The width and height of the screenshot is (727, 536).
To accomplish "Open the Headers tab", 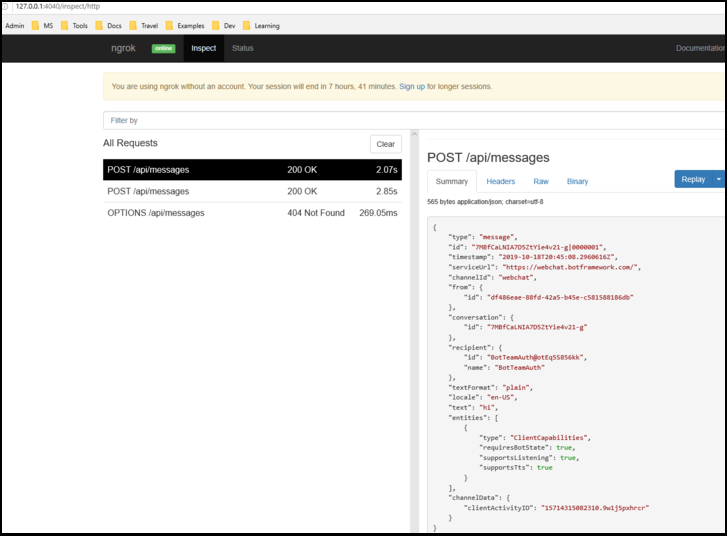I will (501, 181).
